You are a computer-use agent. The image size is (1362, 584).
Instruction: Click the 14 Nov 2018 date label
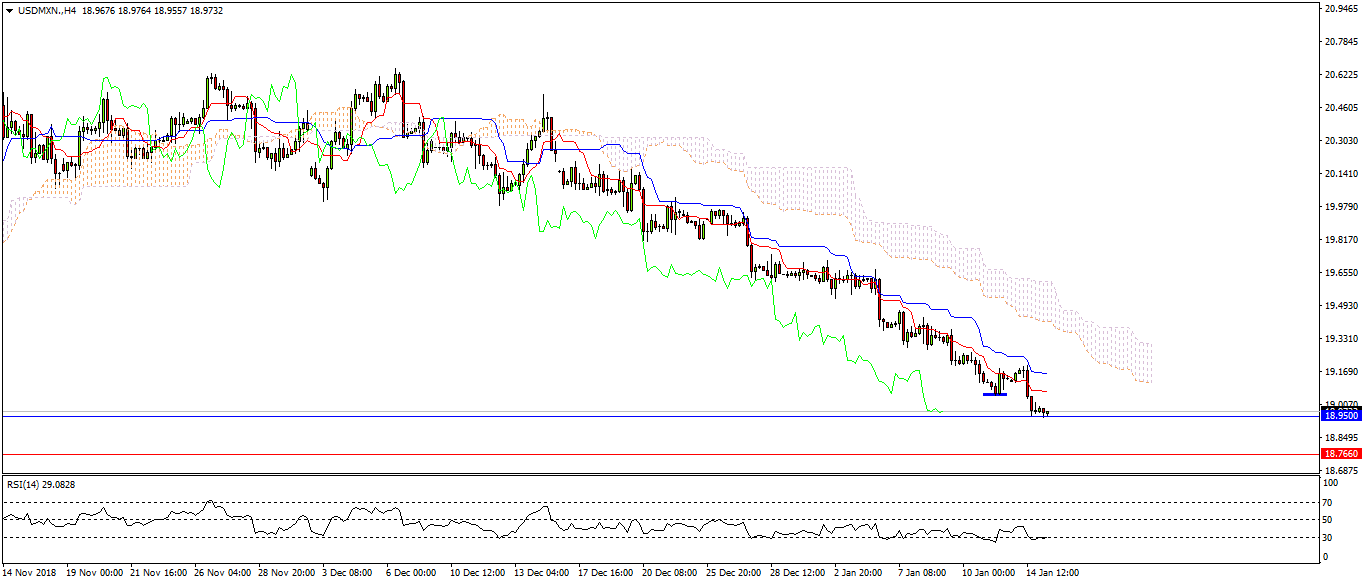31,573
